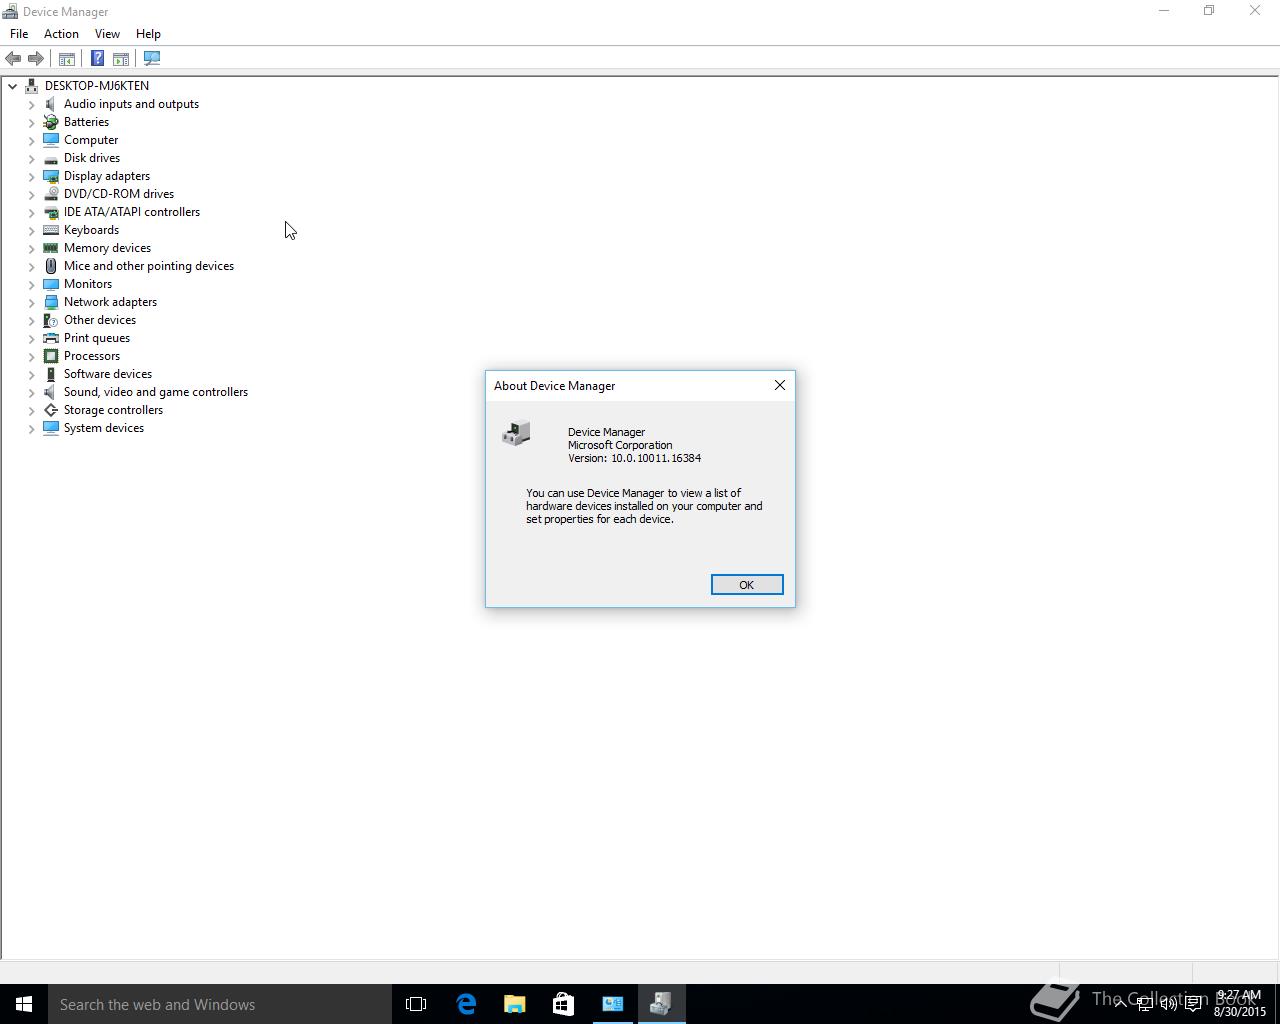Expand the Network adapters node
The image size is (1280, 1024).
click(31, 302)
